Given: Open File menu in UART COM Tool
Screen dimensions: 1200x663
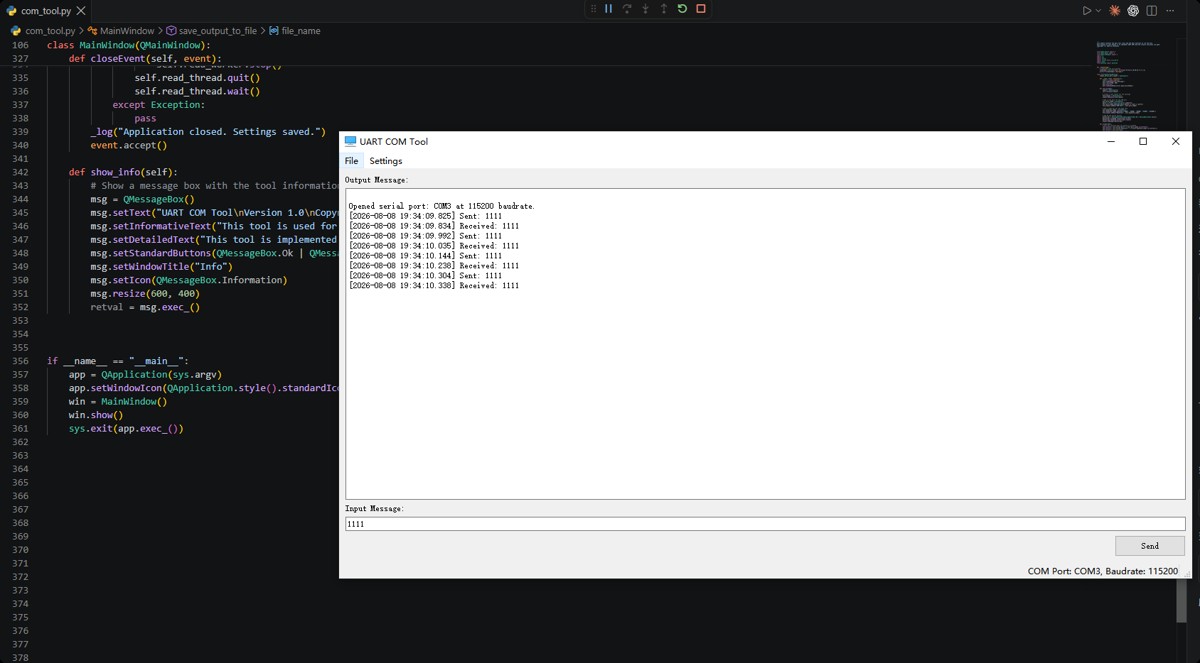Looking at the screenshot, I should pos(352,161).
